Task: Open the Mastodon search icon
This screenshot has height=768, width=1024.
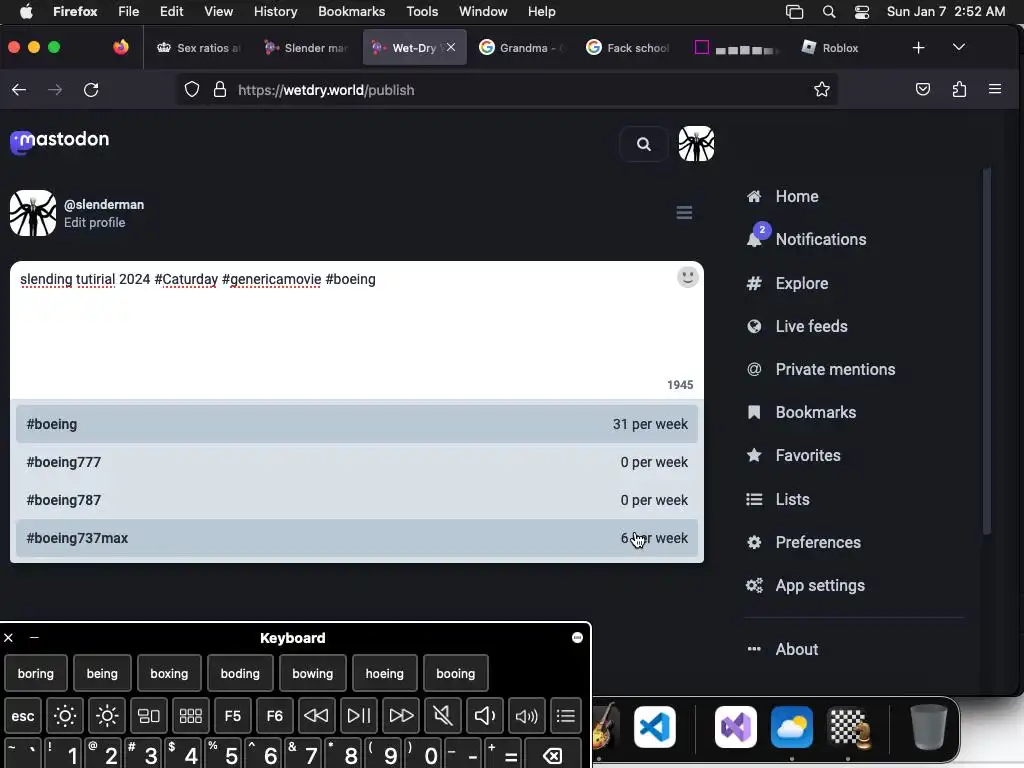Action: pos(643,144)
